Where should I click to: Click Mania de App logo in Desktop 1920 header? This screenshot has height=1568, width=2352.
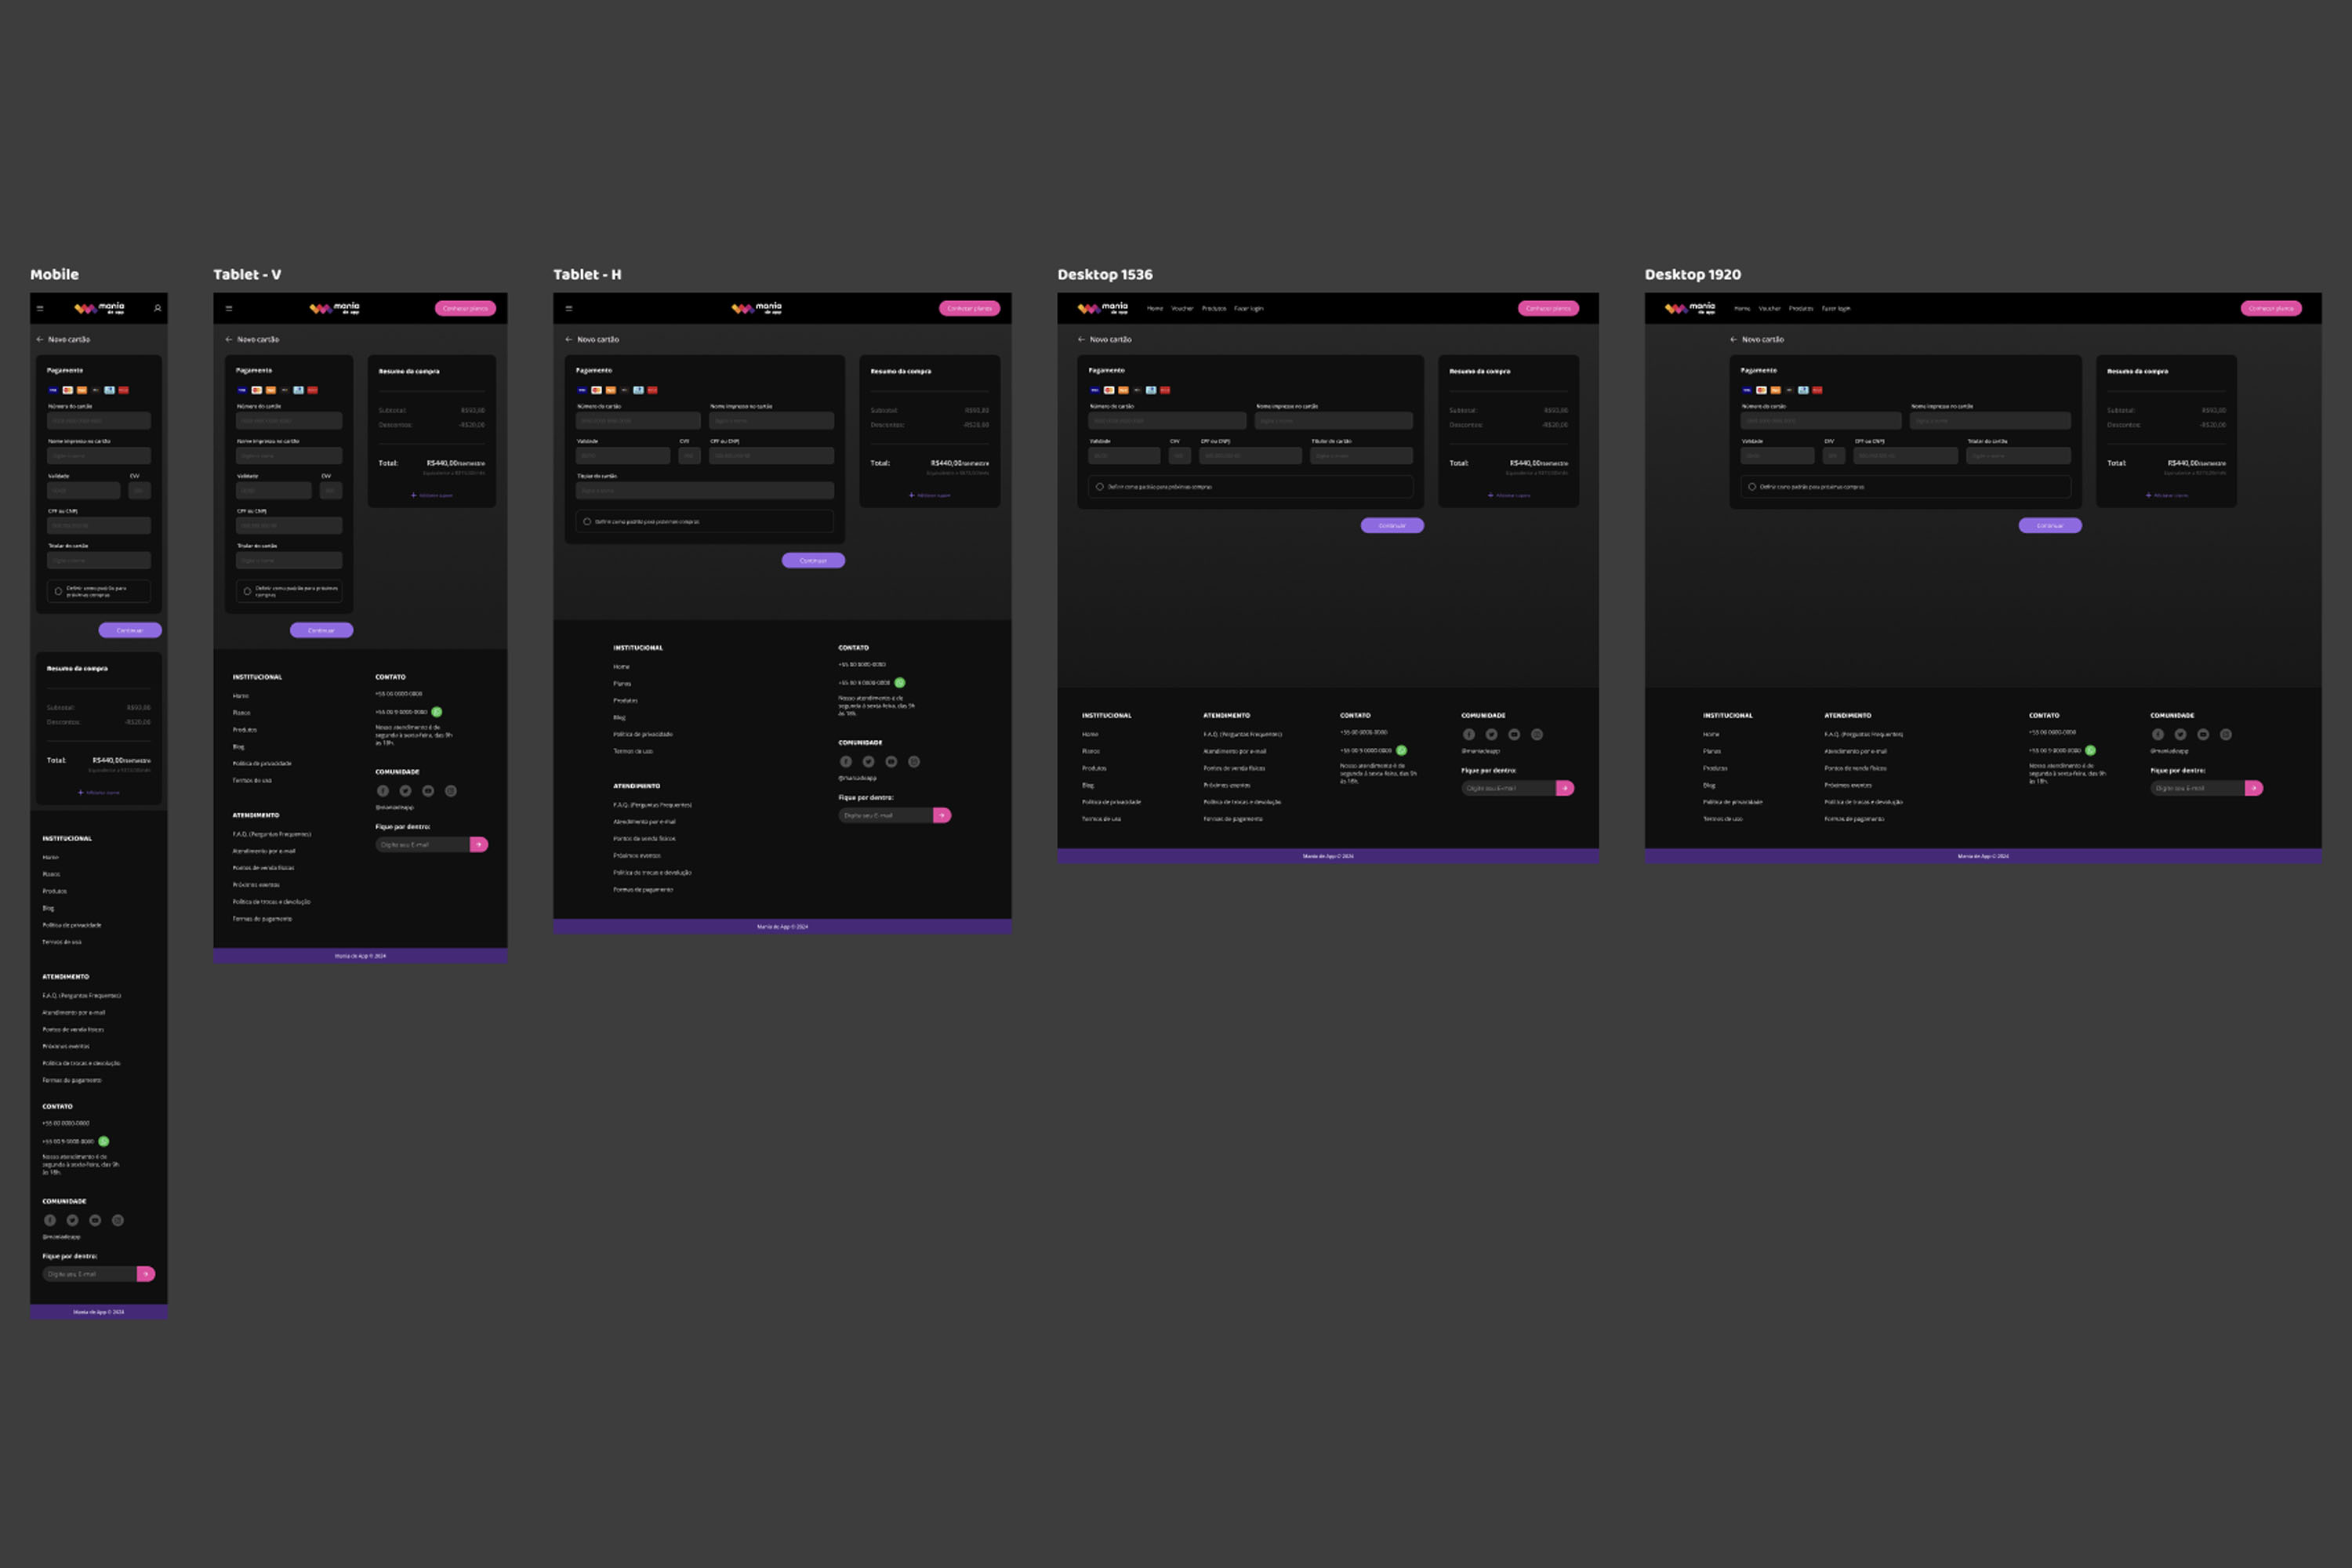[1690, 308]
